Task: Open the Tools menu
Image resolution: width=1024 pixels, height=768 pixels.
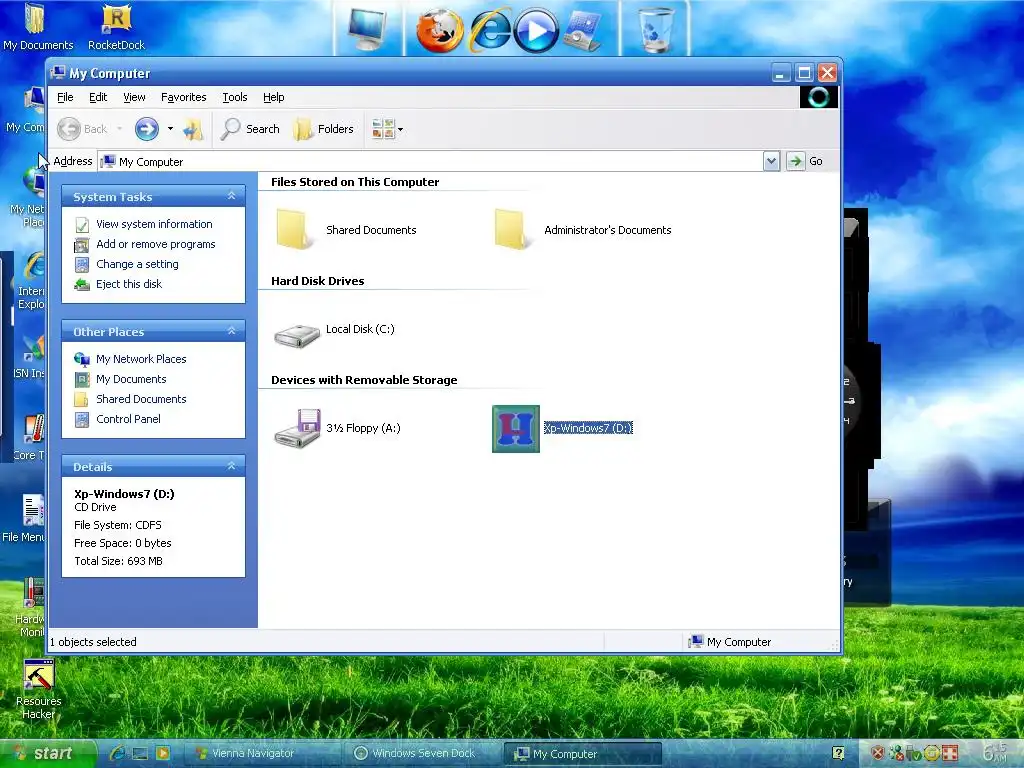Action: [234, 97]
